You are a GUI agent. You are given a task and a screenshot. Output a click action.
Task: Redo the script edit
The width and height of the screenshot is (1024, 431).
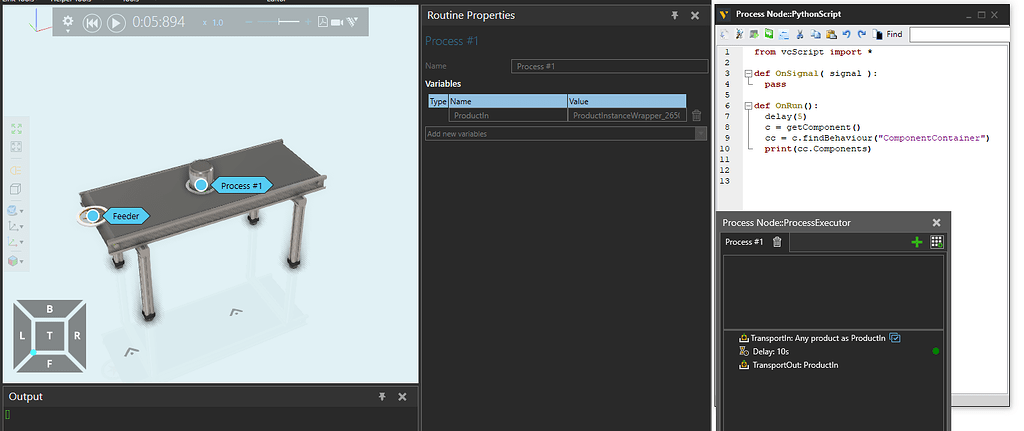pyautogui.click(x=860, y=34)
